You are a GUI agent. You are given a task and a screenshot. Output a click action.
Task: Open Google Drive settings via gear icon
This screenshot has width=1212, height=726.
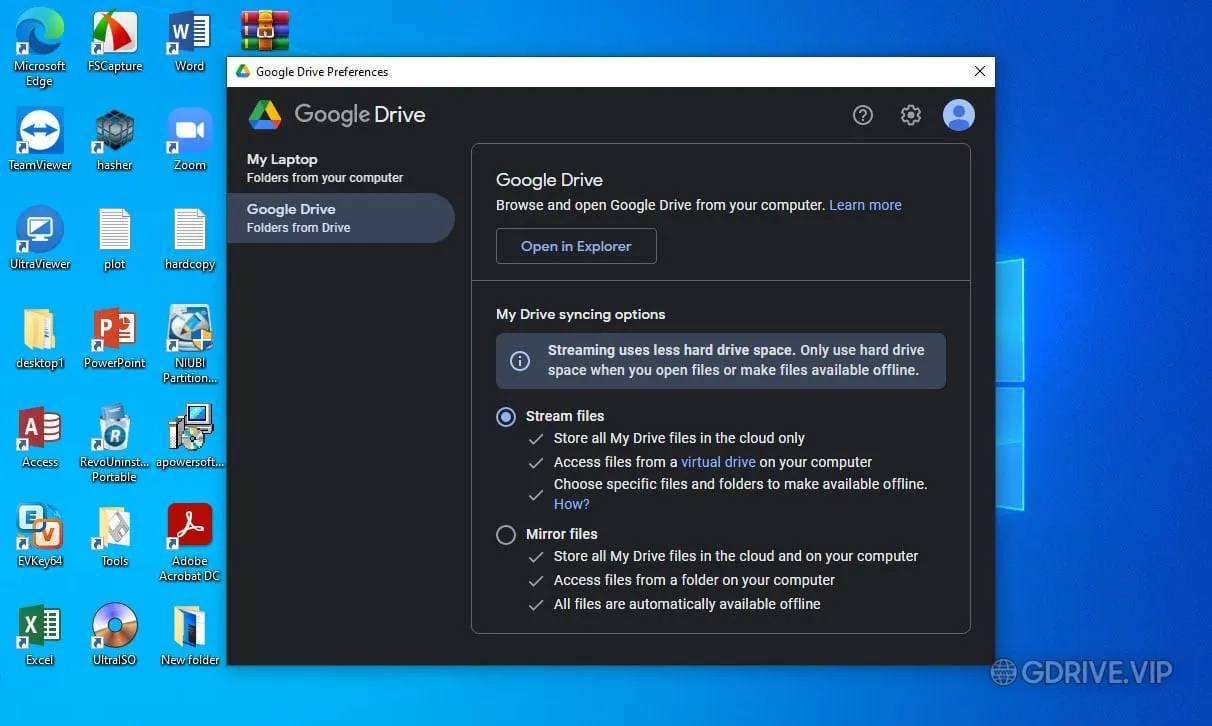[x=910, y=115]
